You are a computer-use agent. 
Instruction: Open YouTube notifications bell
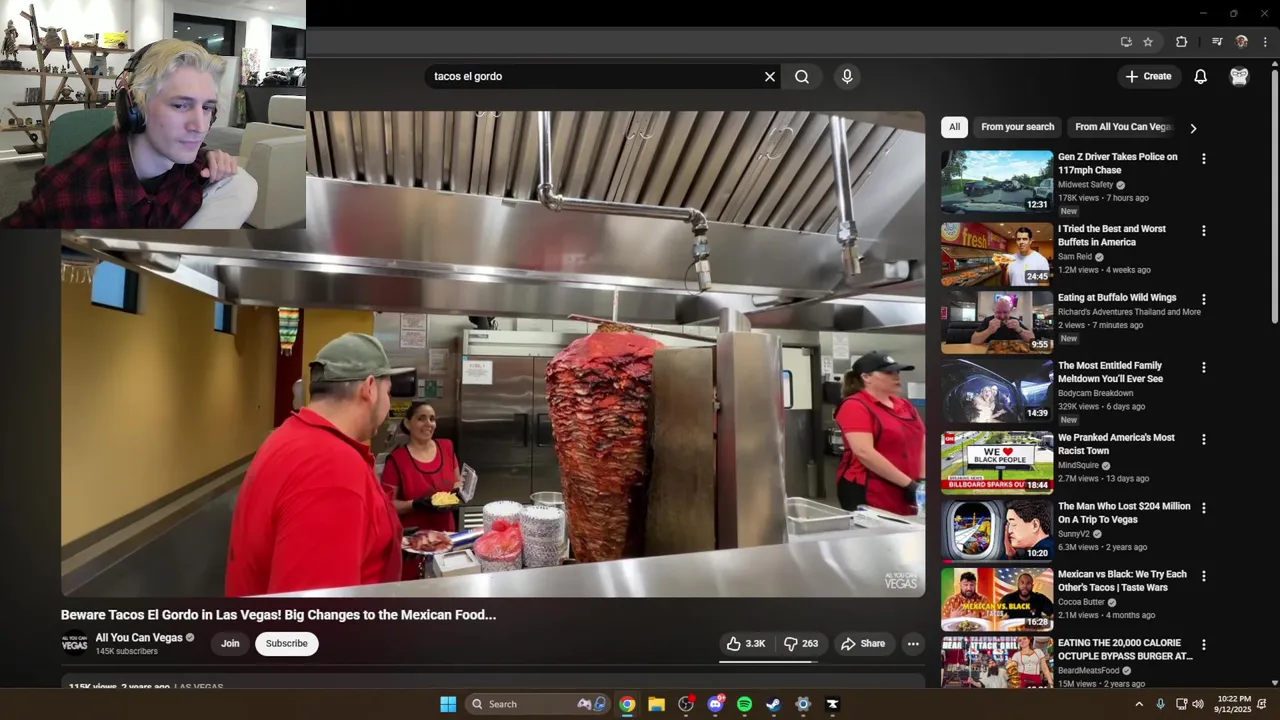(x=1201, y=77)
